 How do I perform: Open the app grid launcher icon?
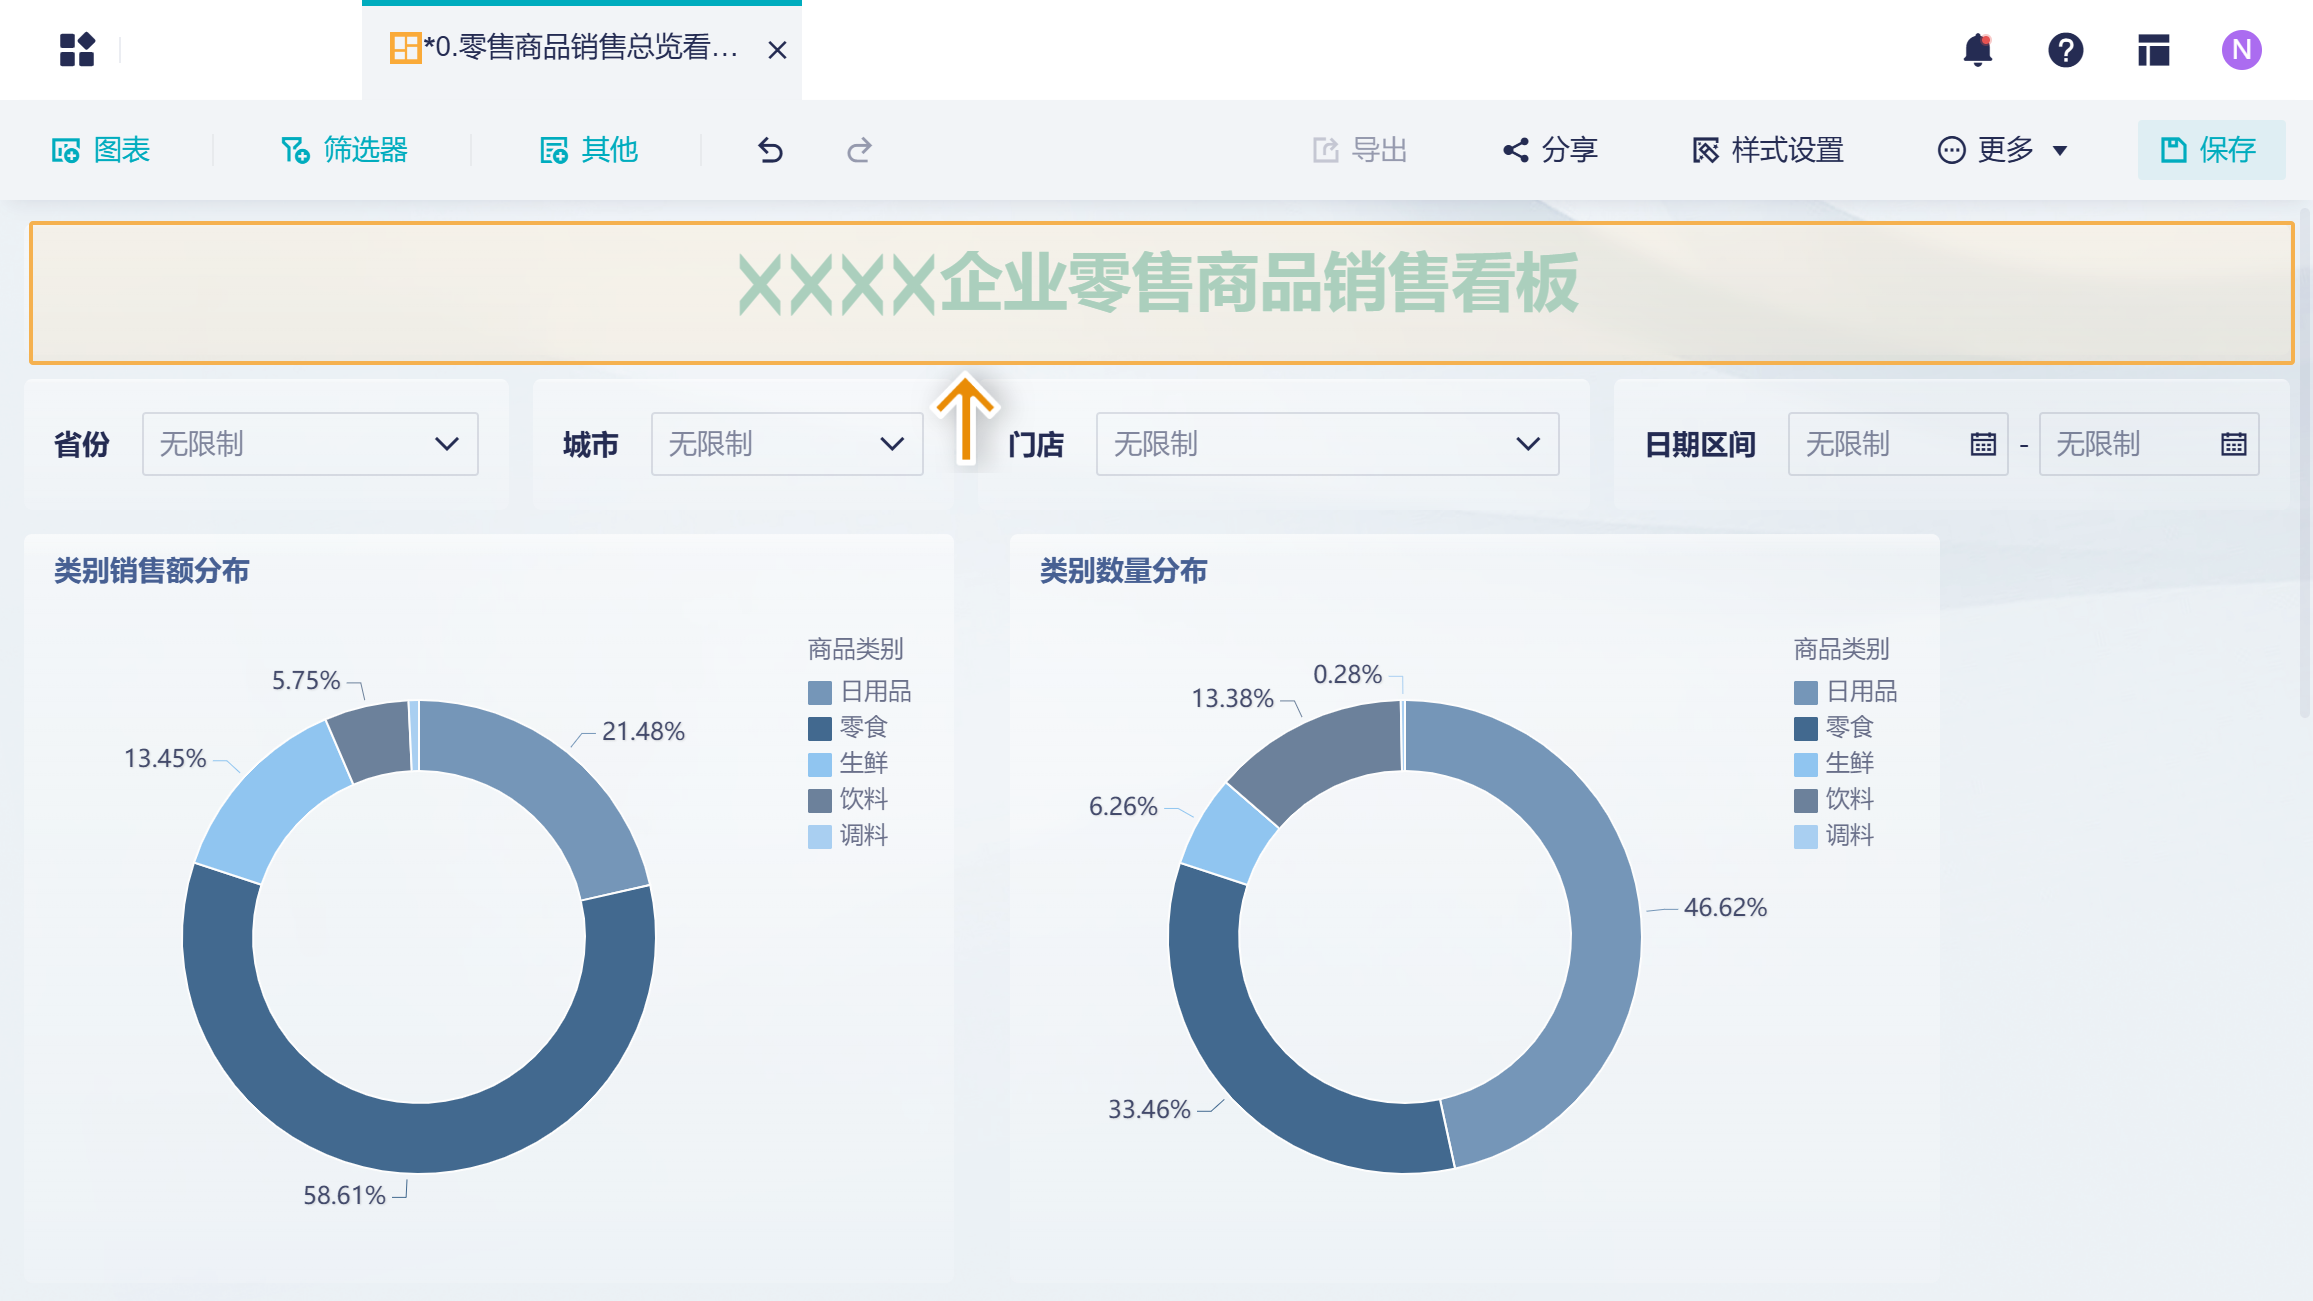[77, 49]
